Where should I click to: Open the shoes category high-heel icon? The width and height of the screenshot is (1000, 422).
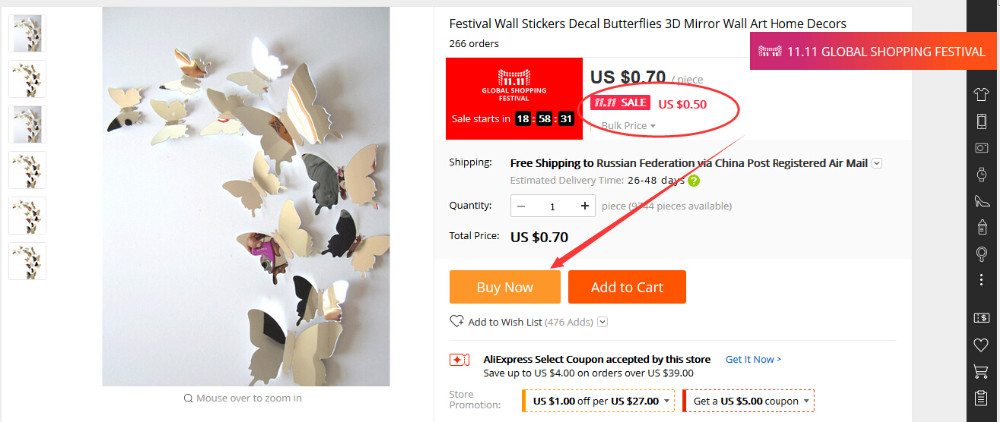[x=981, y=201]
